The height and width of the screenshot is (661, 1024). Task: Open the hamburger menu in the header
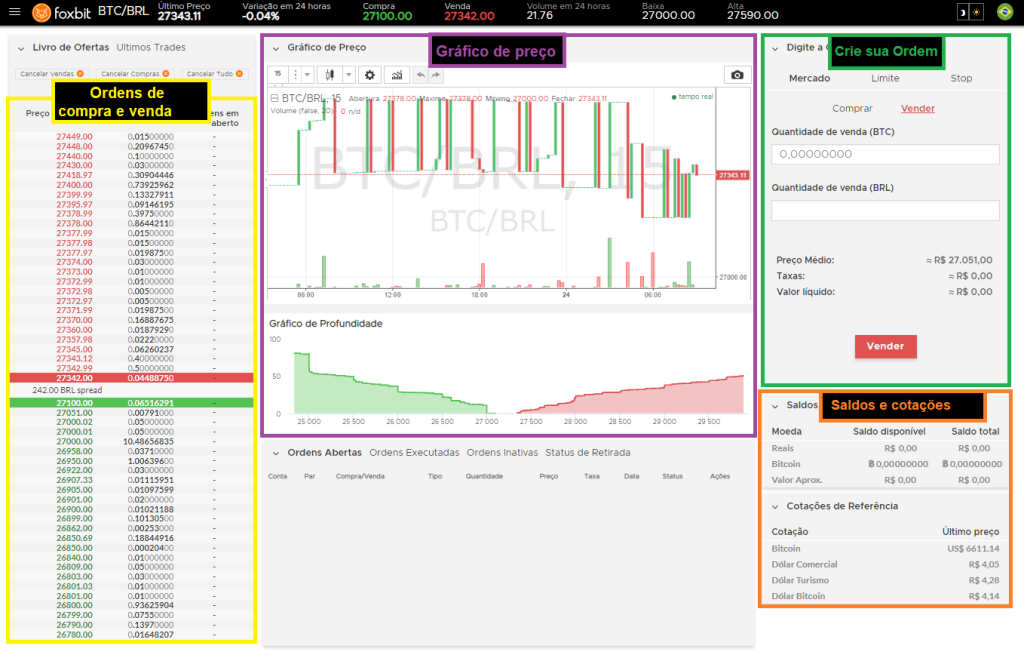click(x=14, y=12)
